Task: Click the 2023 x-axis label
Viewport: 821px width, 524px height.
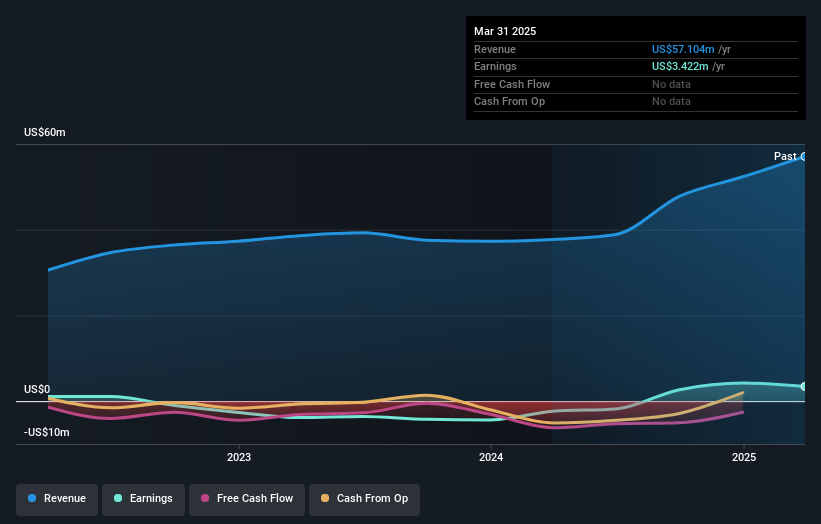Action: click(239, 458)
